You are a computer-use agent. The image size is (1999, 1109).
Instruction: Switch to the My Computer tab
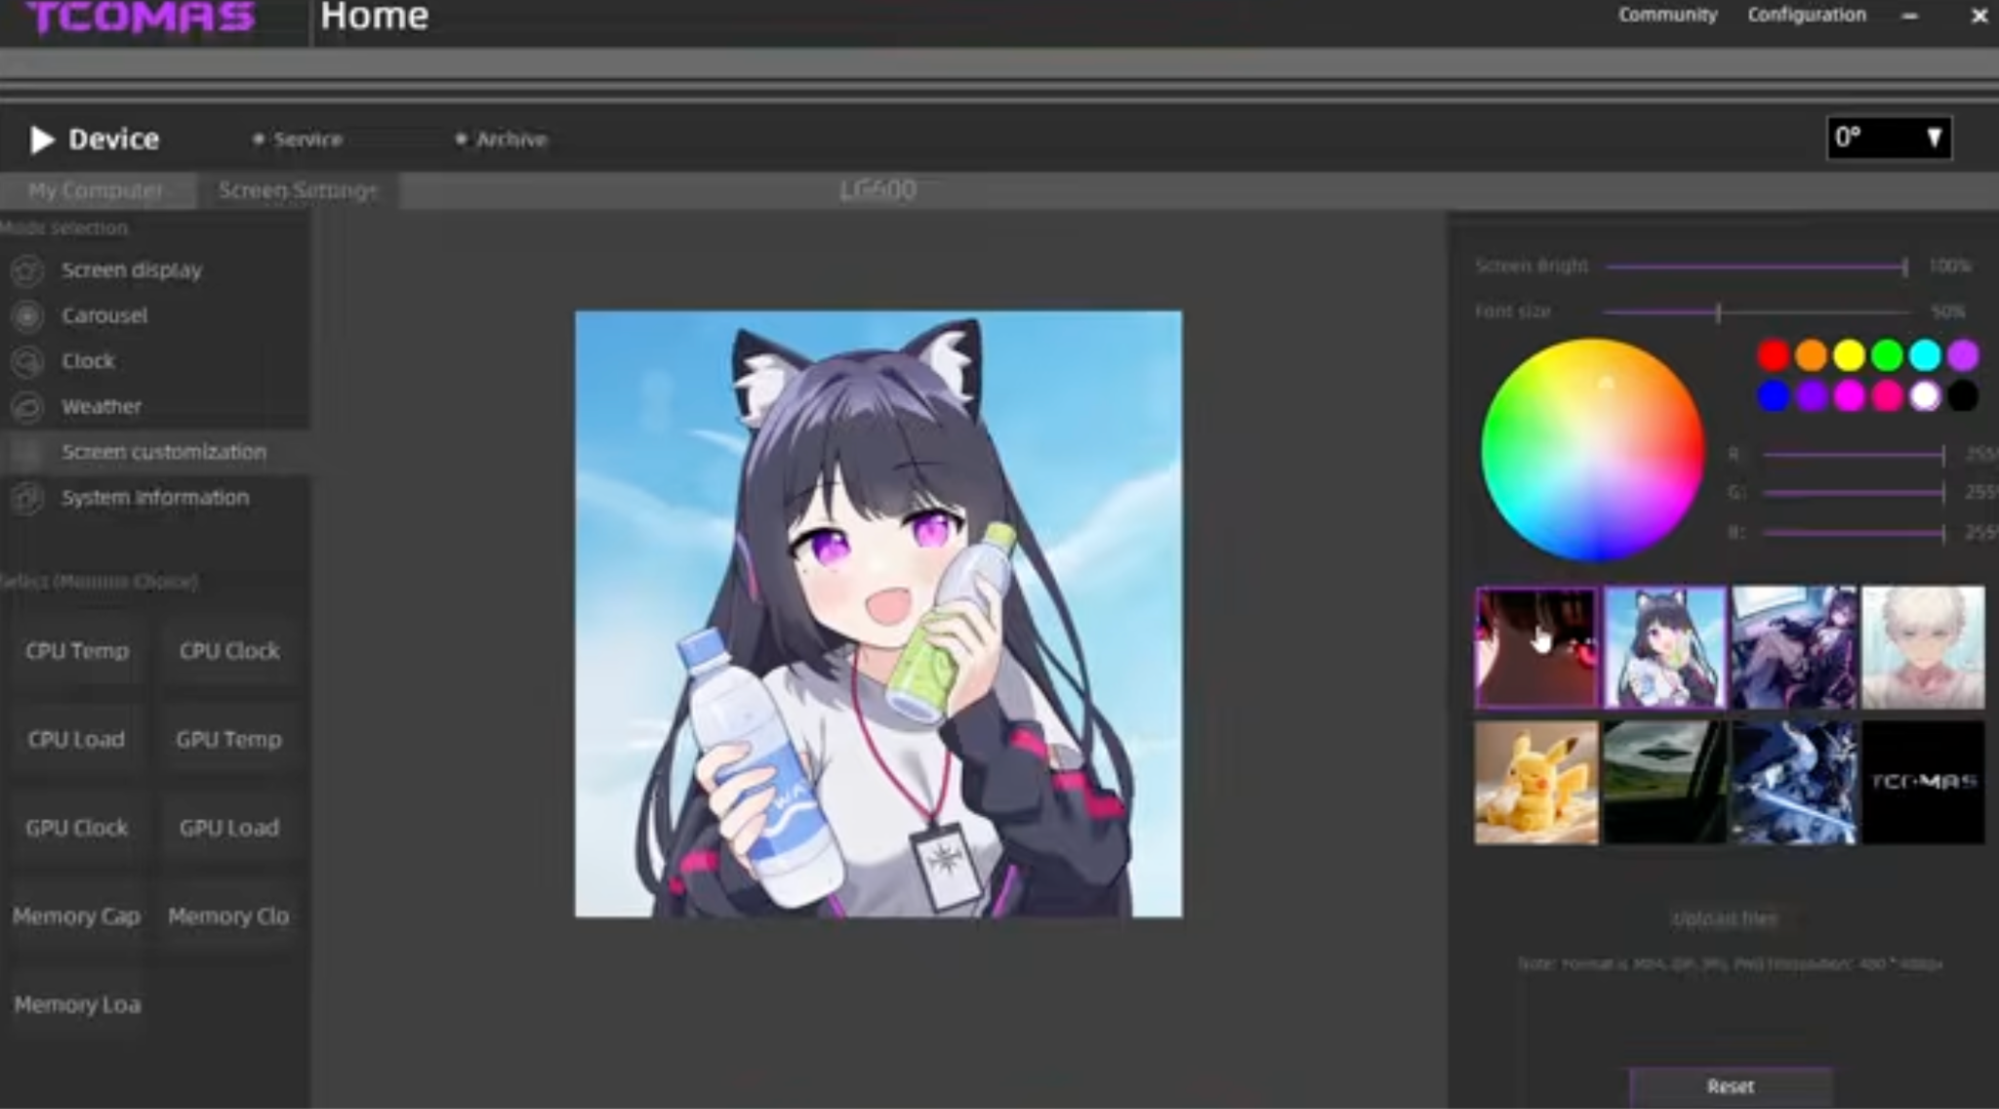[97, 190]
